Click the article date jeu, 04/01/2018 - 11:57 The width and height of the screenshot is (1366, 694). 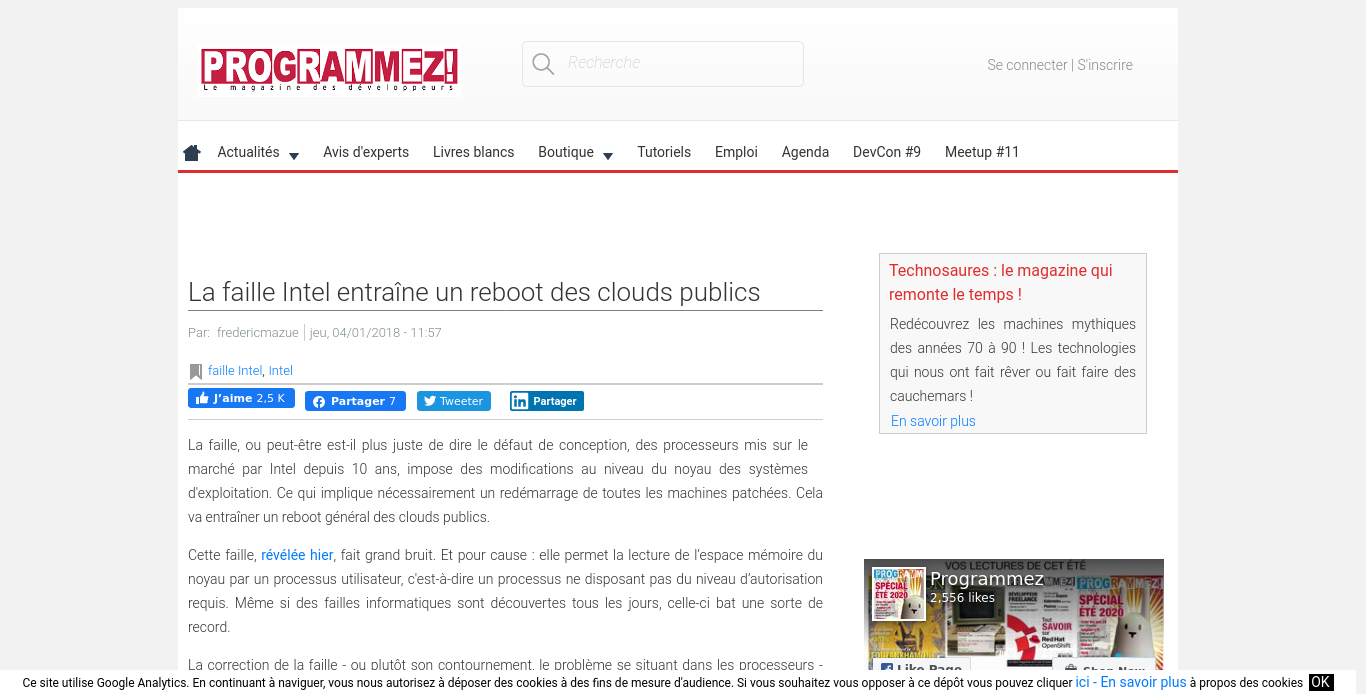pos(375,333)
